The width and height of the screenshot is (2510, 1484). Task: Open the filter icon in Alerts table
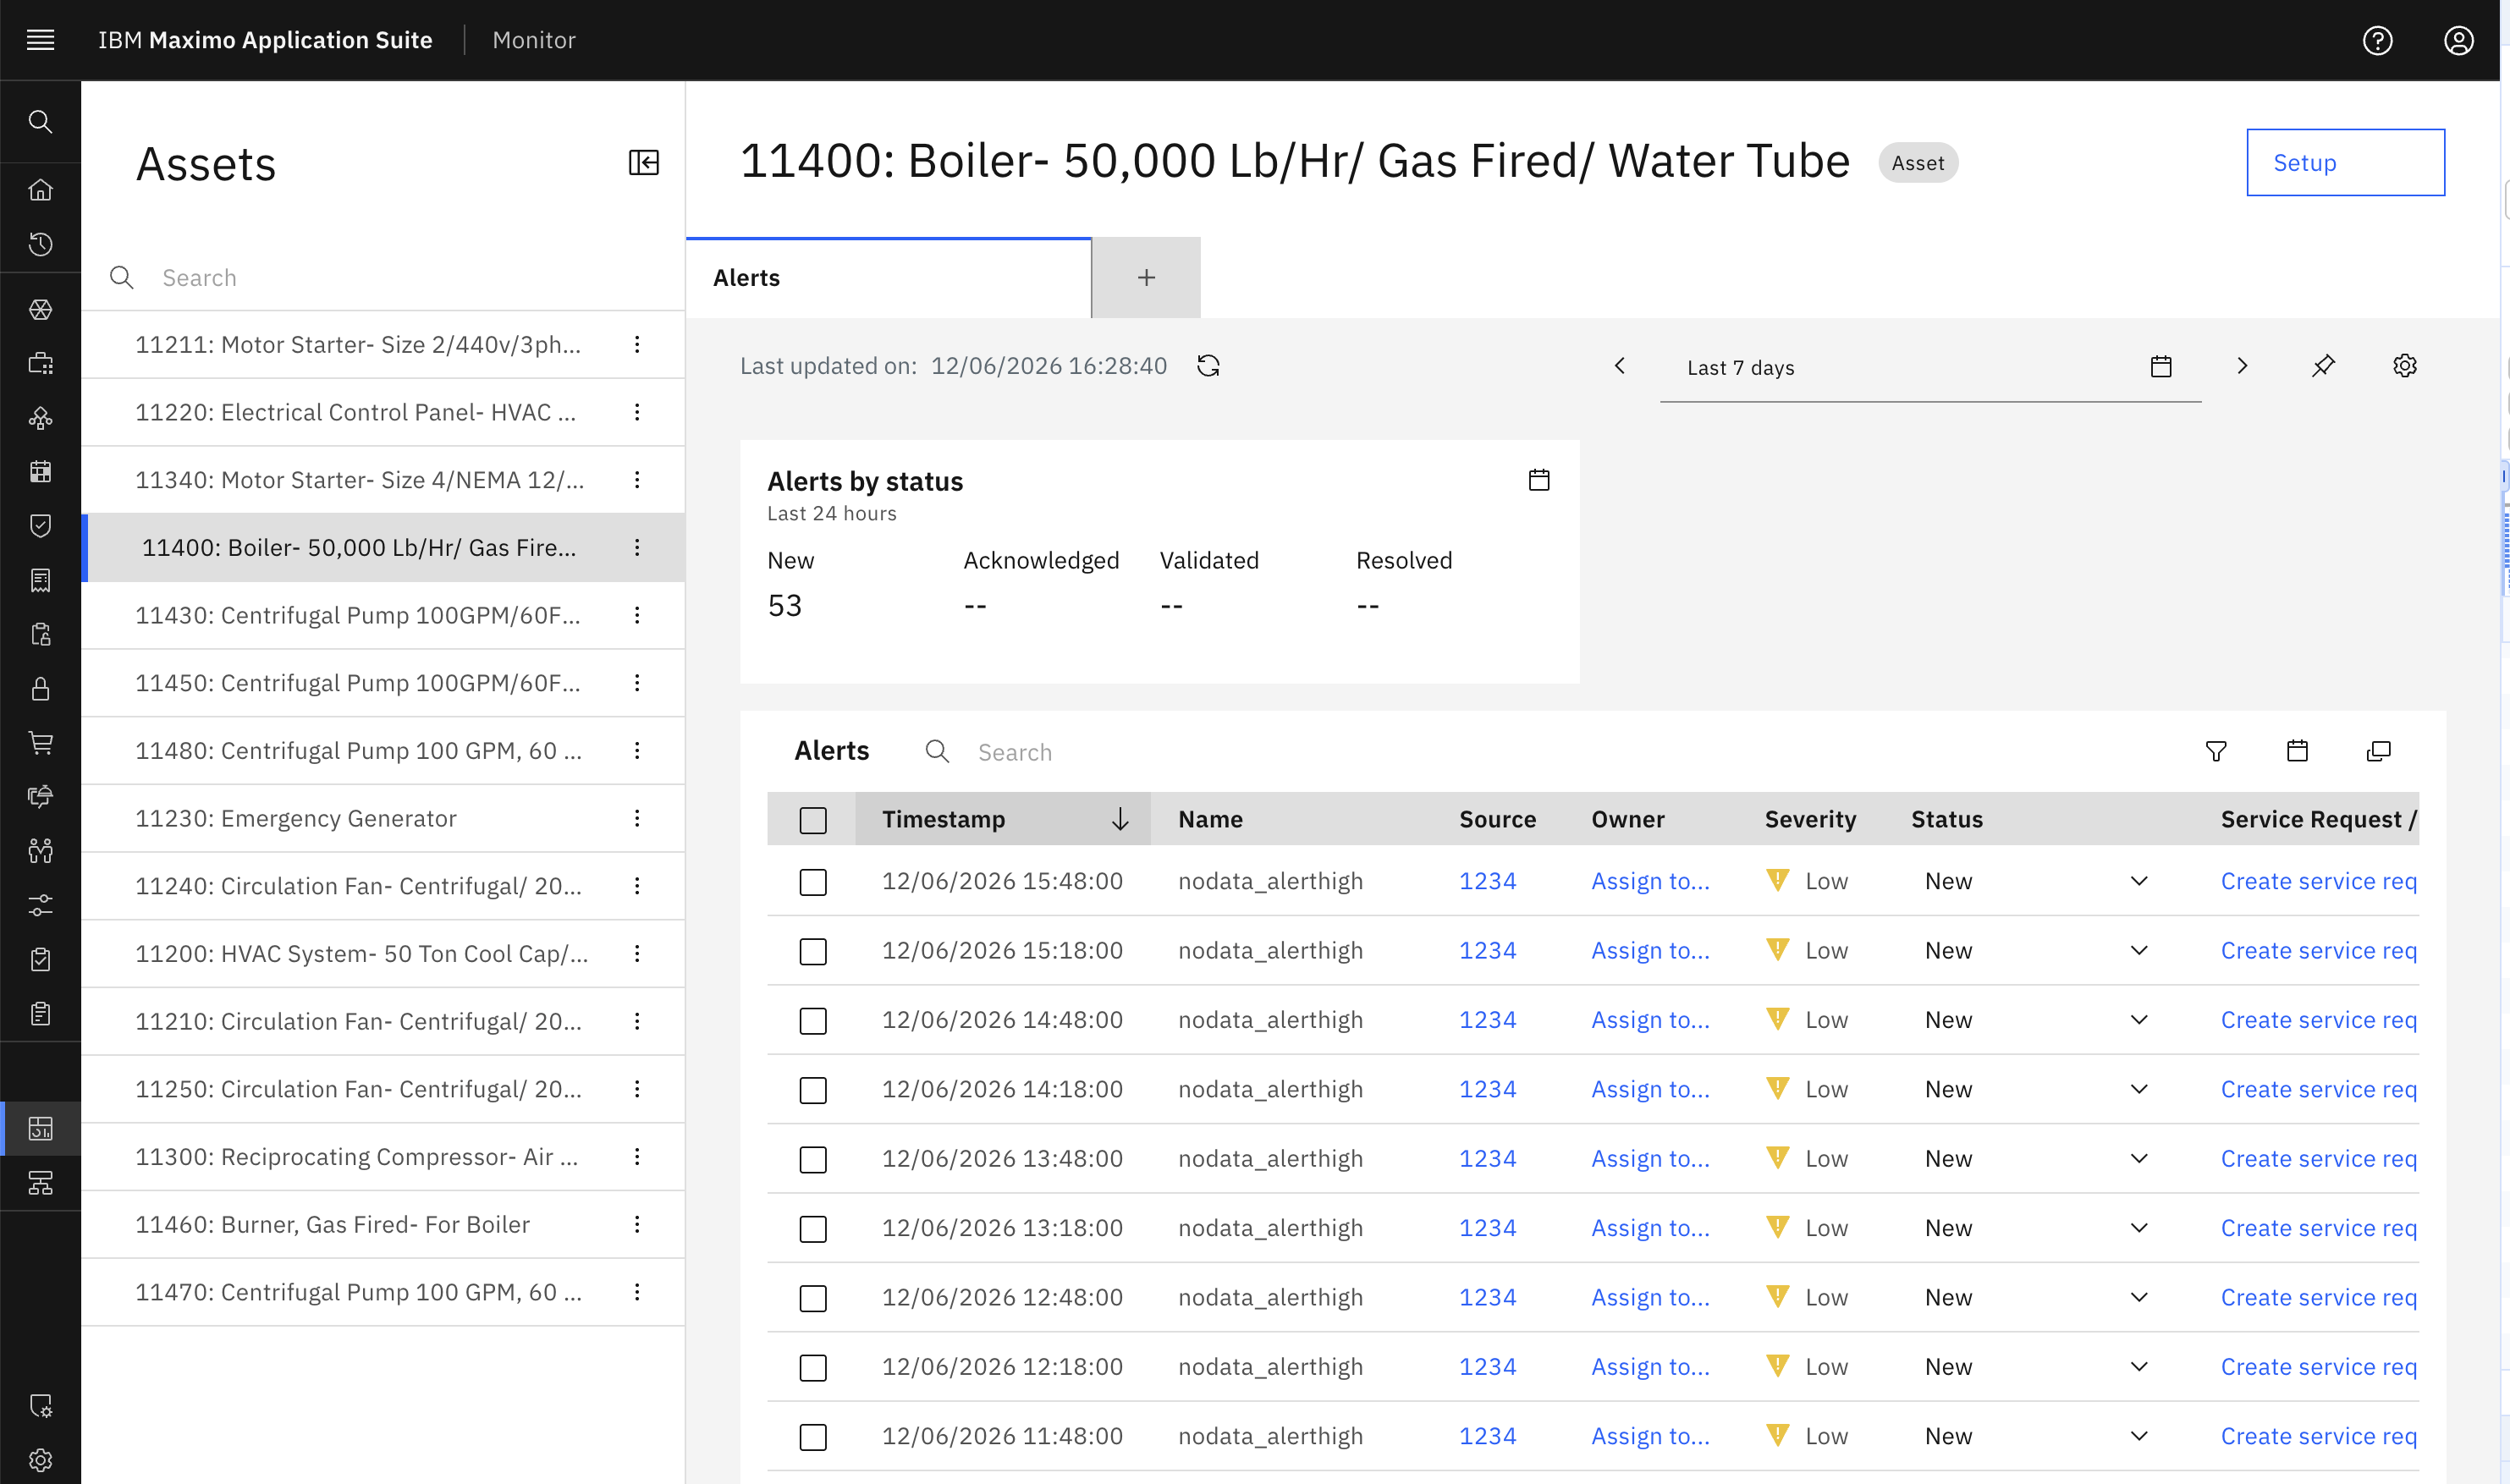coord(2216,751)
